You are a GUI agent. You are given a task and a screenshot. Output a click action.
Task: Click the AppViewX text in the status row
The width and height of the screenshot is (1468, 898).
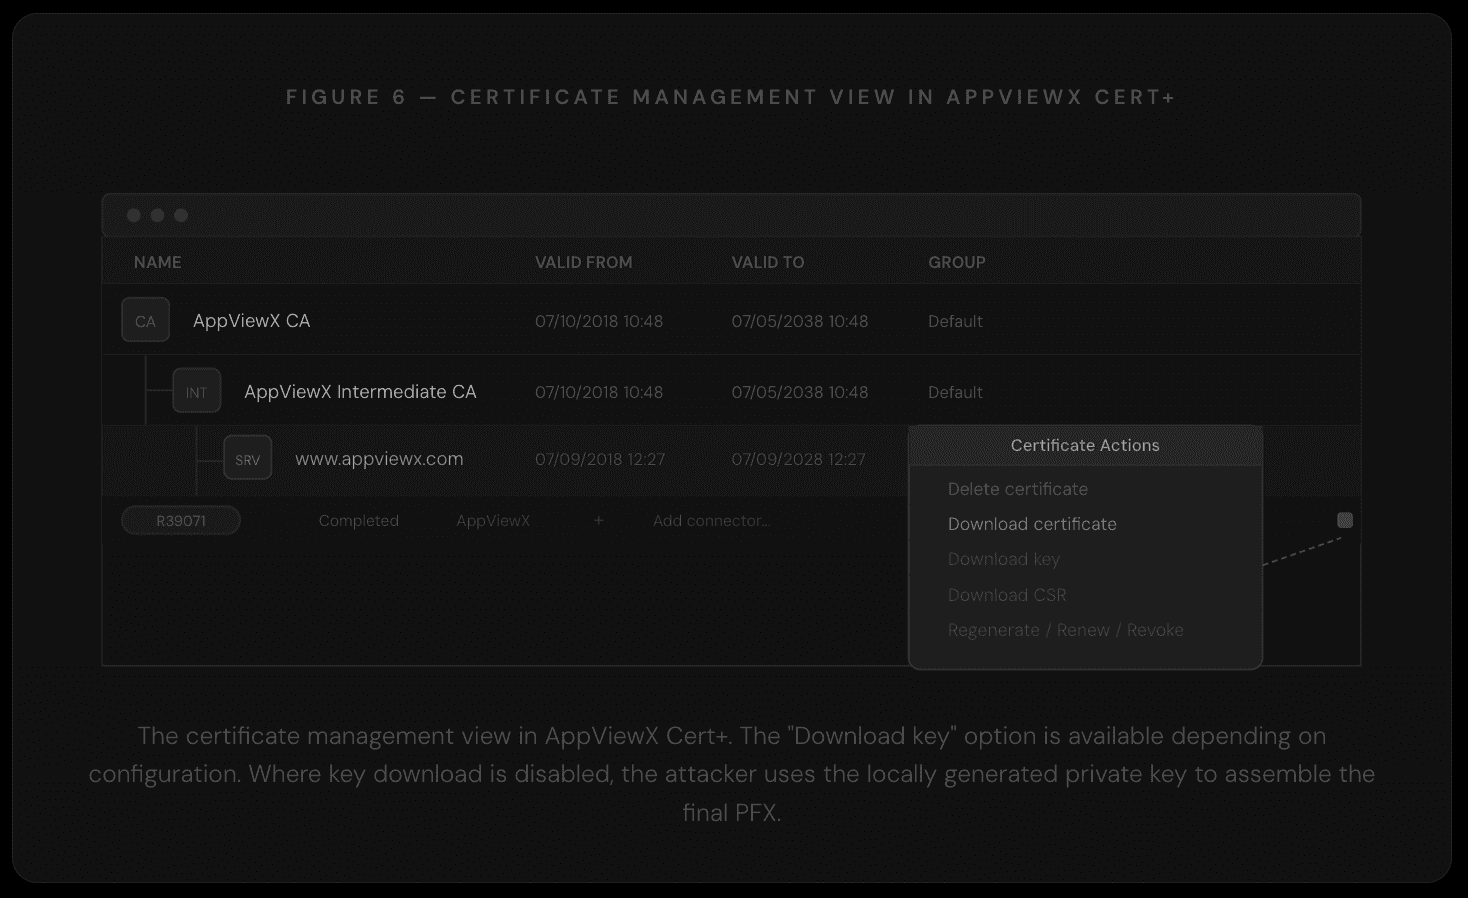tap(493, 521)
